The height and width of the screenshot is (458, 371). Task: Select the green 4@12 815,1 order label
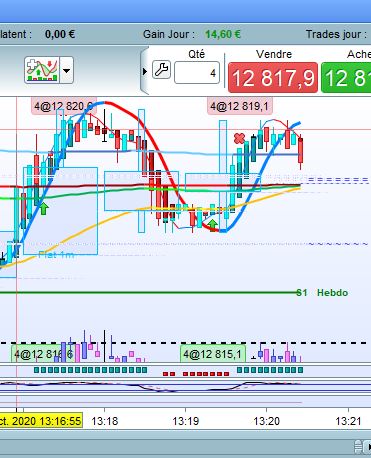(x=212, y=354)
